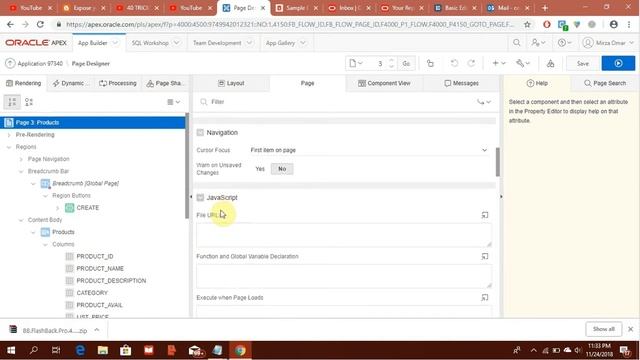This screenshot has width=640, height=360.
Task: Reload the browser page
Action: [x=40, y=24]
